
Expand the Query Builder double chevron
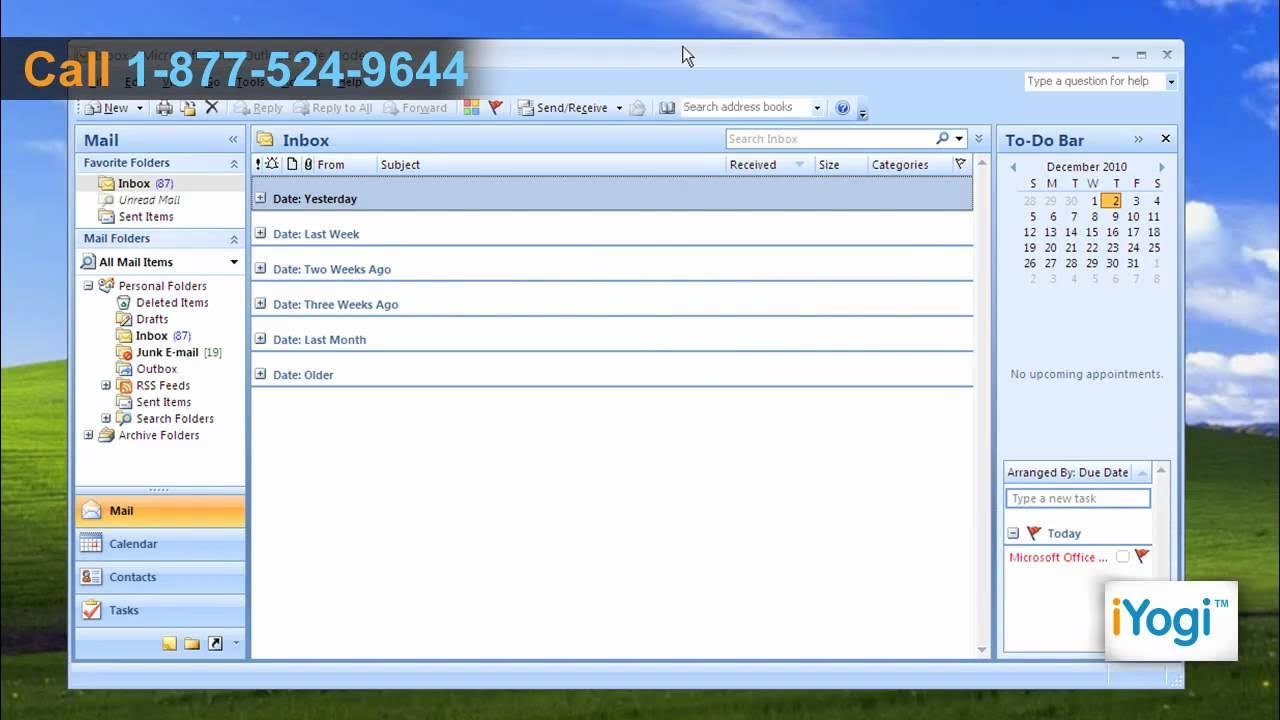(979, 139)
